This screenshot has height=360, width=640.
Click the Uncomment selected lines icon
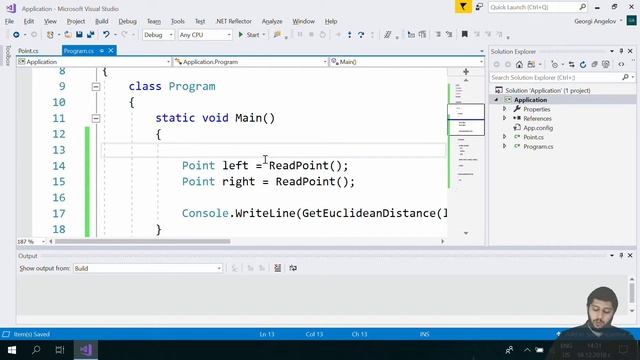point(449,34)
